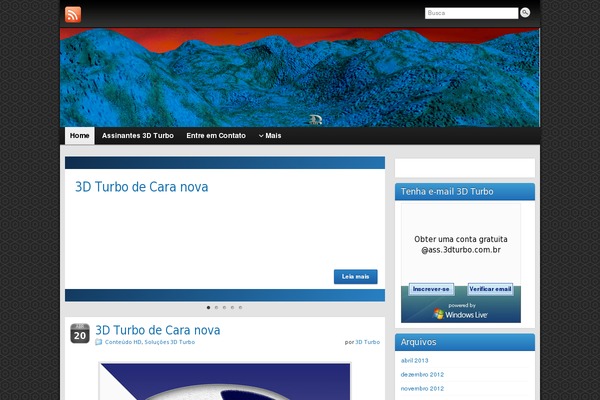Open the Entre em Contato page

click(x=216, y=136)
